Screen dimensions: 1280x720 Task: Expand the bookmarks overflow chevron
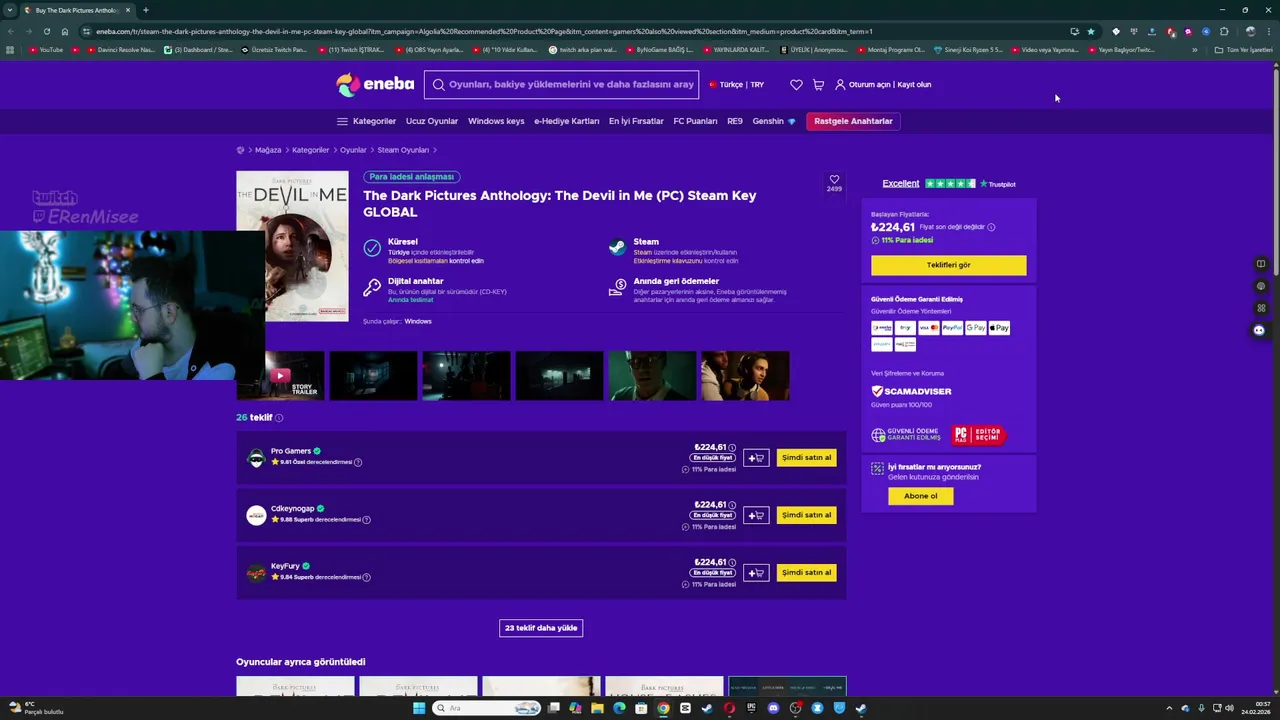(x=1194, y=50)
